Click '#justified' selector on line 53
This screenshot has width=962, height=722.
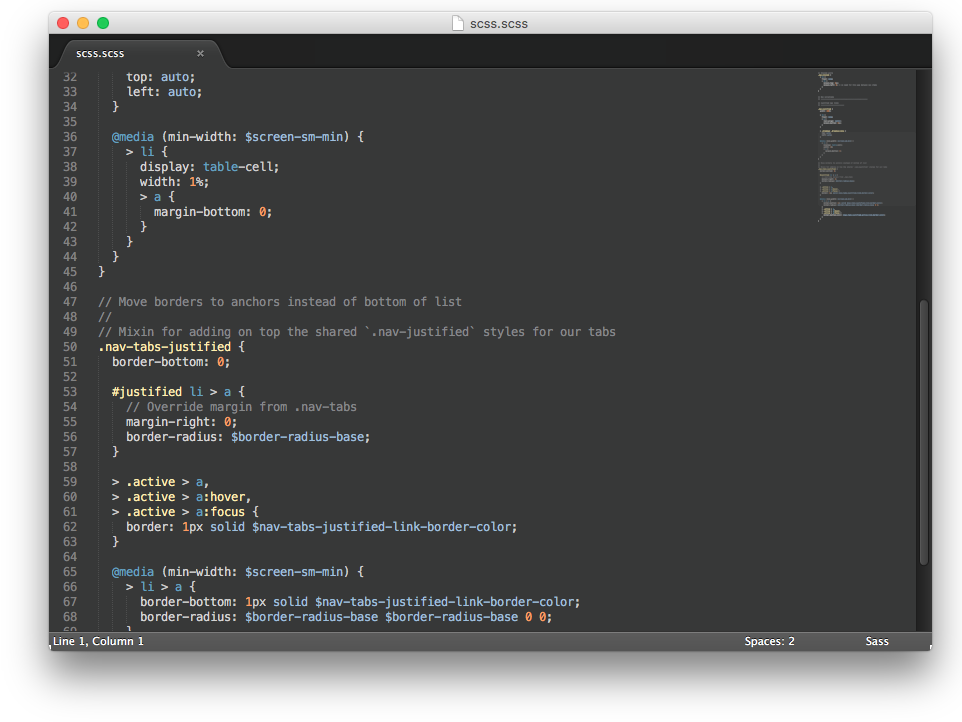(x=147, y=392)
